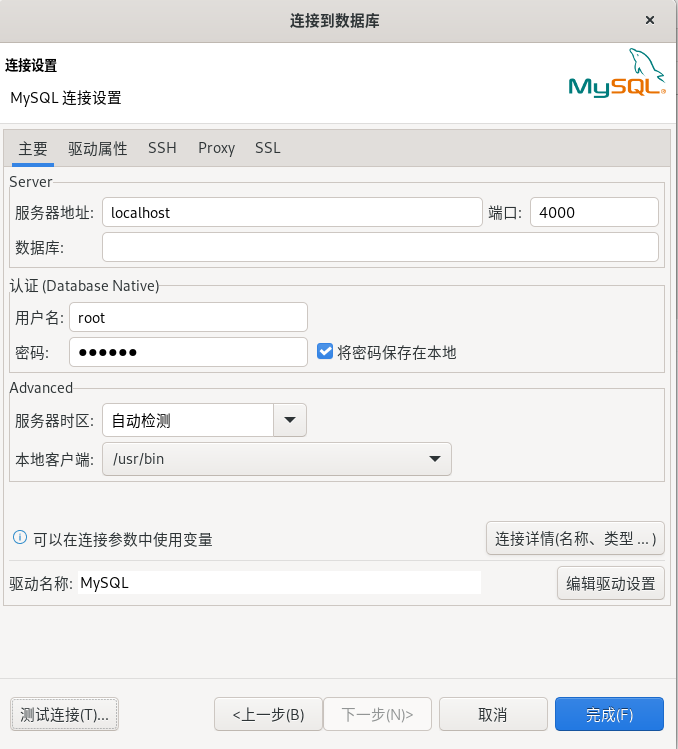
Task: Toggle 将密码保存在本地 checkbox
Action: click(325, 352)
